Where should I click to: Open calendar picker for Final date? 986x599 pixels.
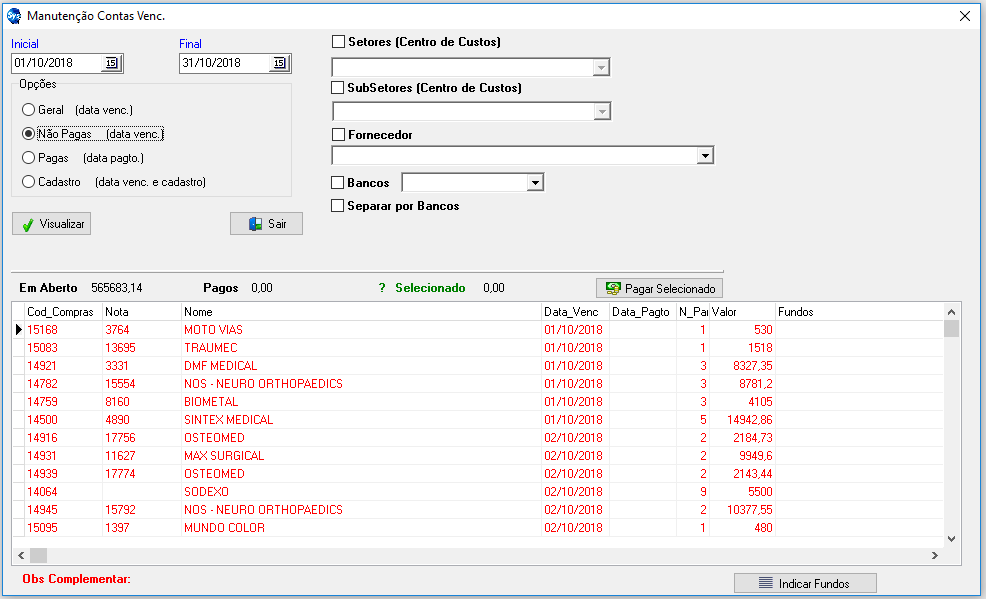279,63
